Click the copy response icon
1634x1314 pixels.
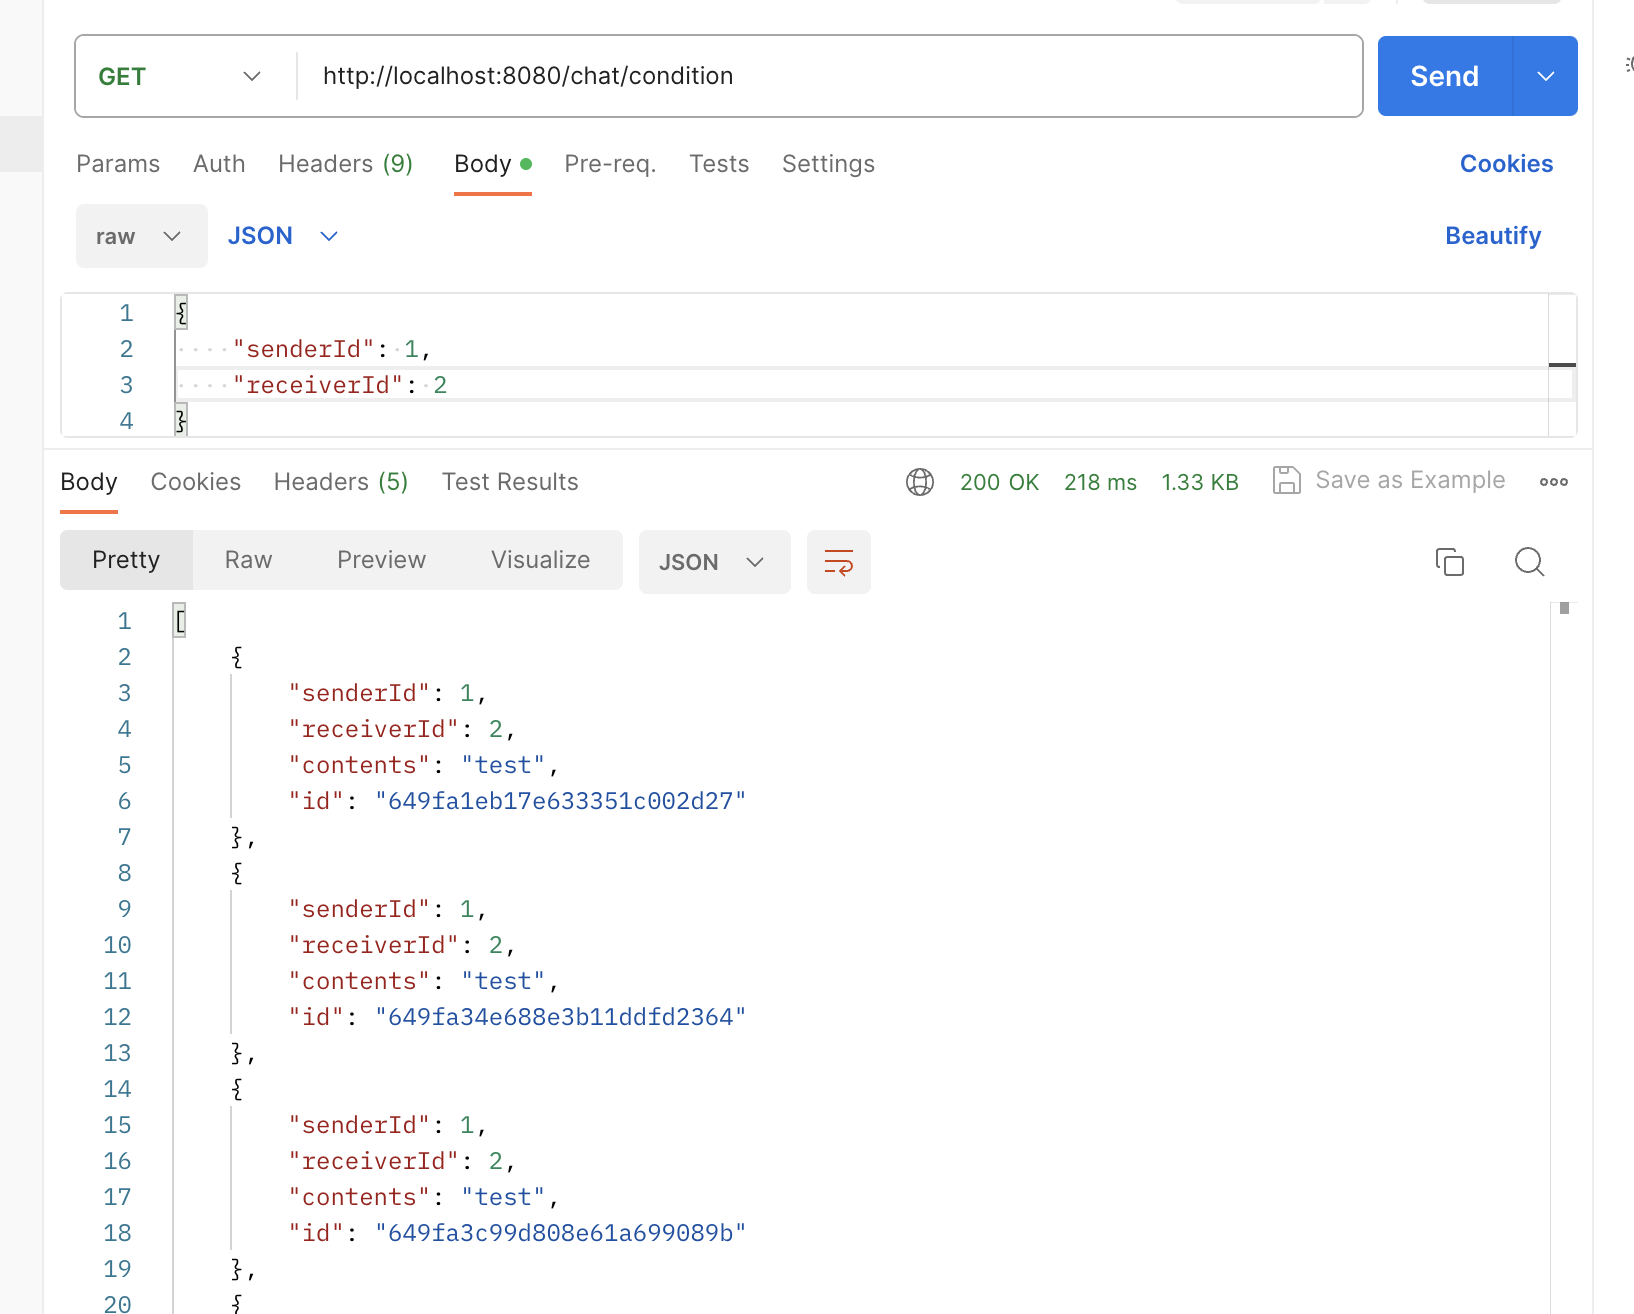click(x=1450, y=562)
